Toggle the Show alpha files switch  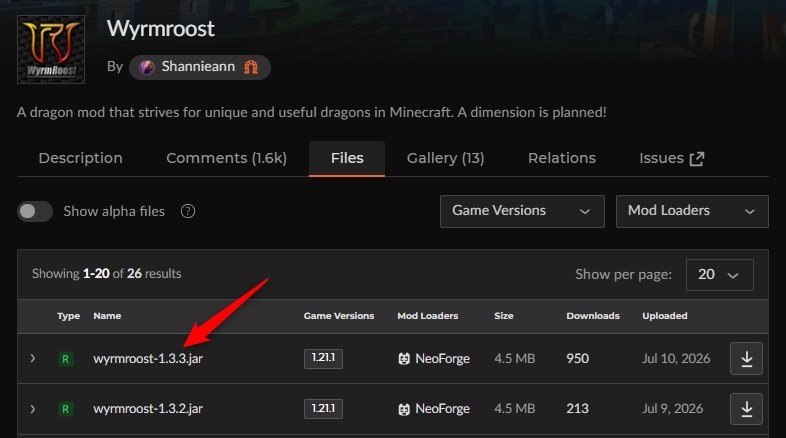[35, 211]
